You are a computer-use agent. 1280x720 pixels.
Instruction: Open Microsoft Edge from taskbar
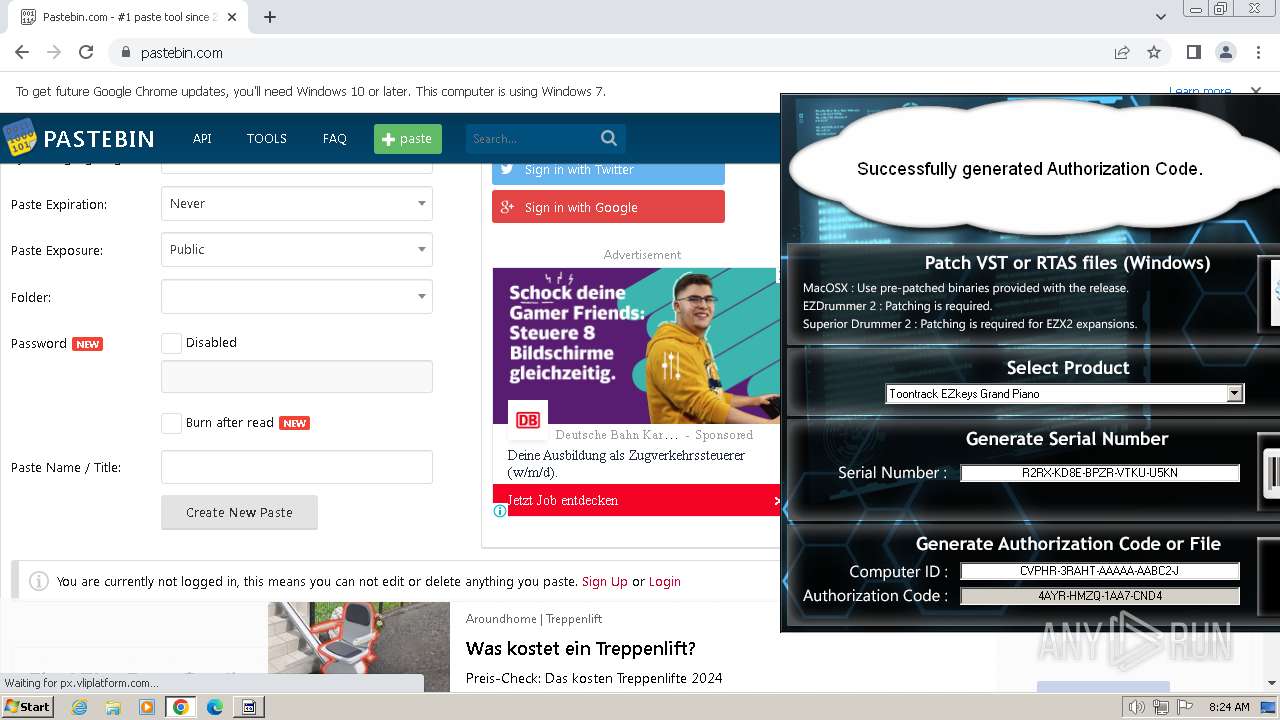pyautogui.click(x=215, y=707)
